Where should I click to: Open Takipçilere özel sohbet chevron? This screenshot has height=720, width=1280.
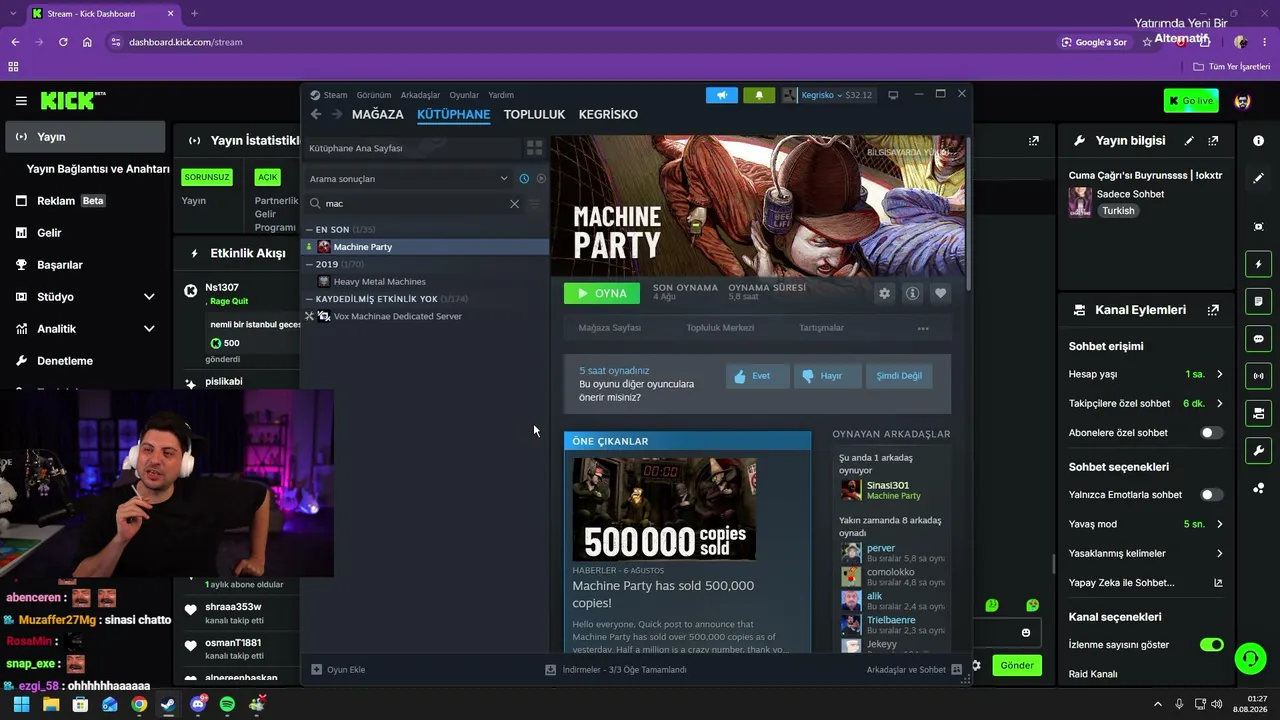(1219, 403)
